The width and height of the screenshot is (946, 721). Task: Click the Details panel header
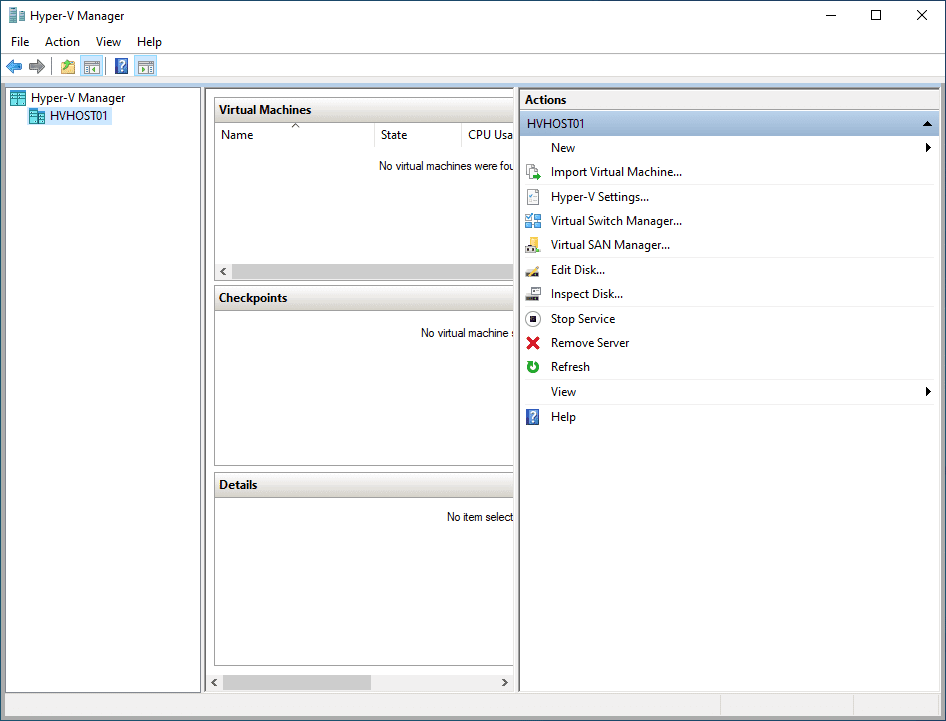[364, 485]
